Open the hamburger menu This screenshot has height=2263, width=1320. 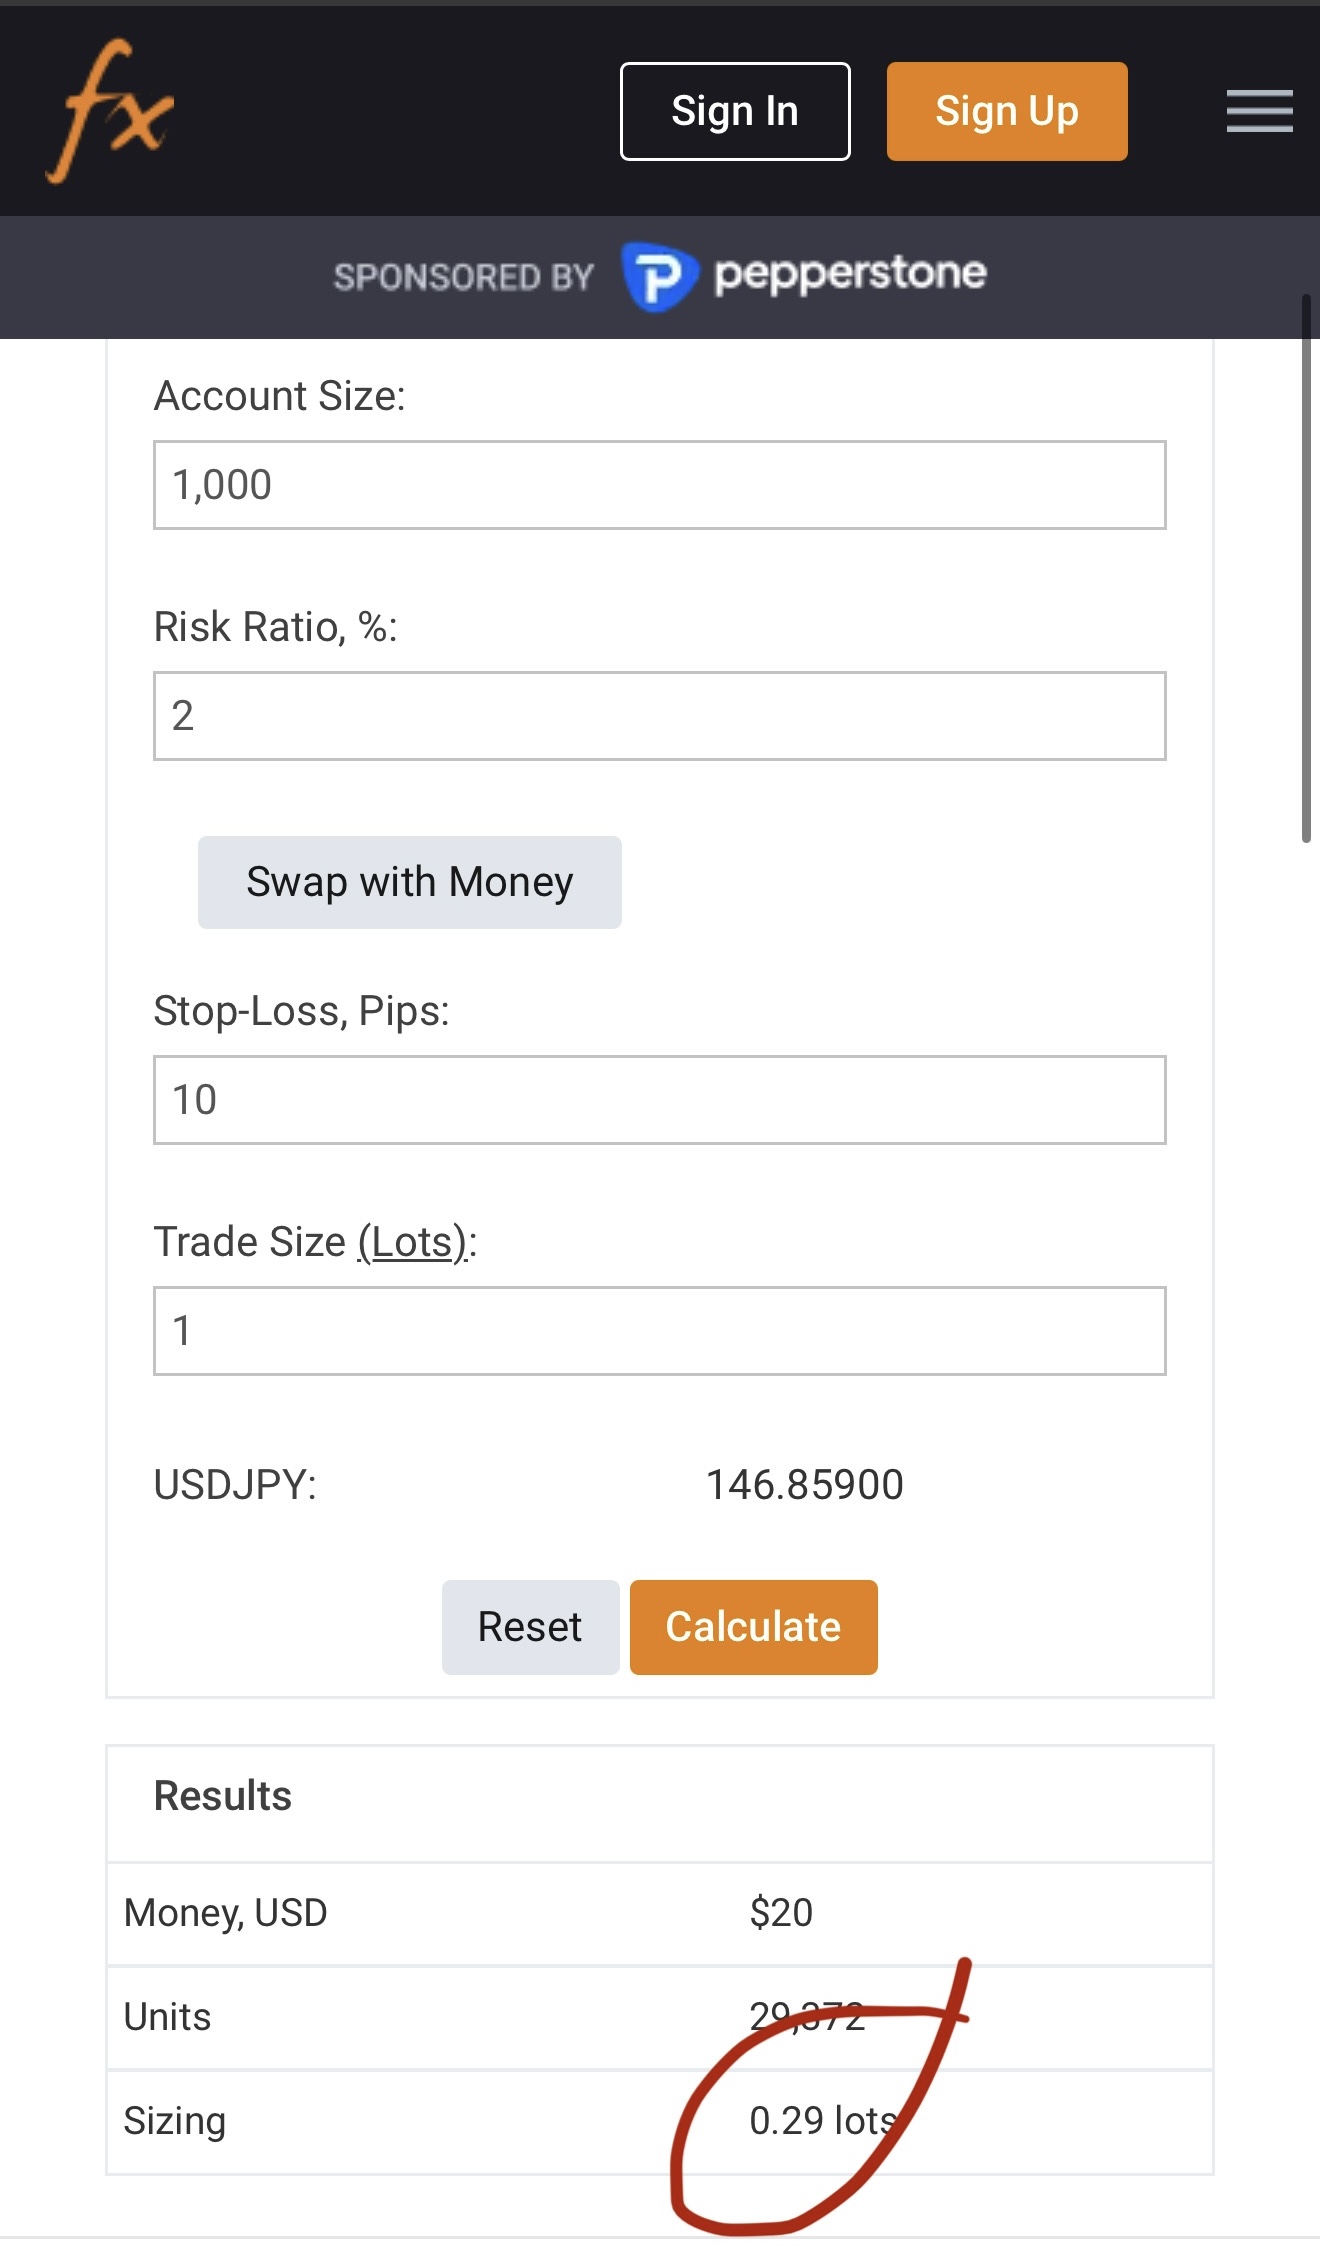click(x=1259, y=111)
